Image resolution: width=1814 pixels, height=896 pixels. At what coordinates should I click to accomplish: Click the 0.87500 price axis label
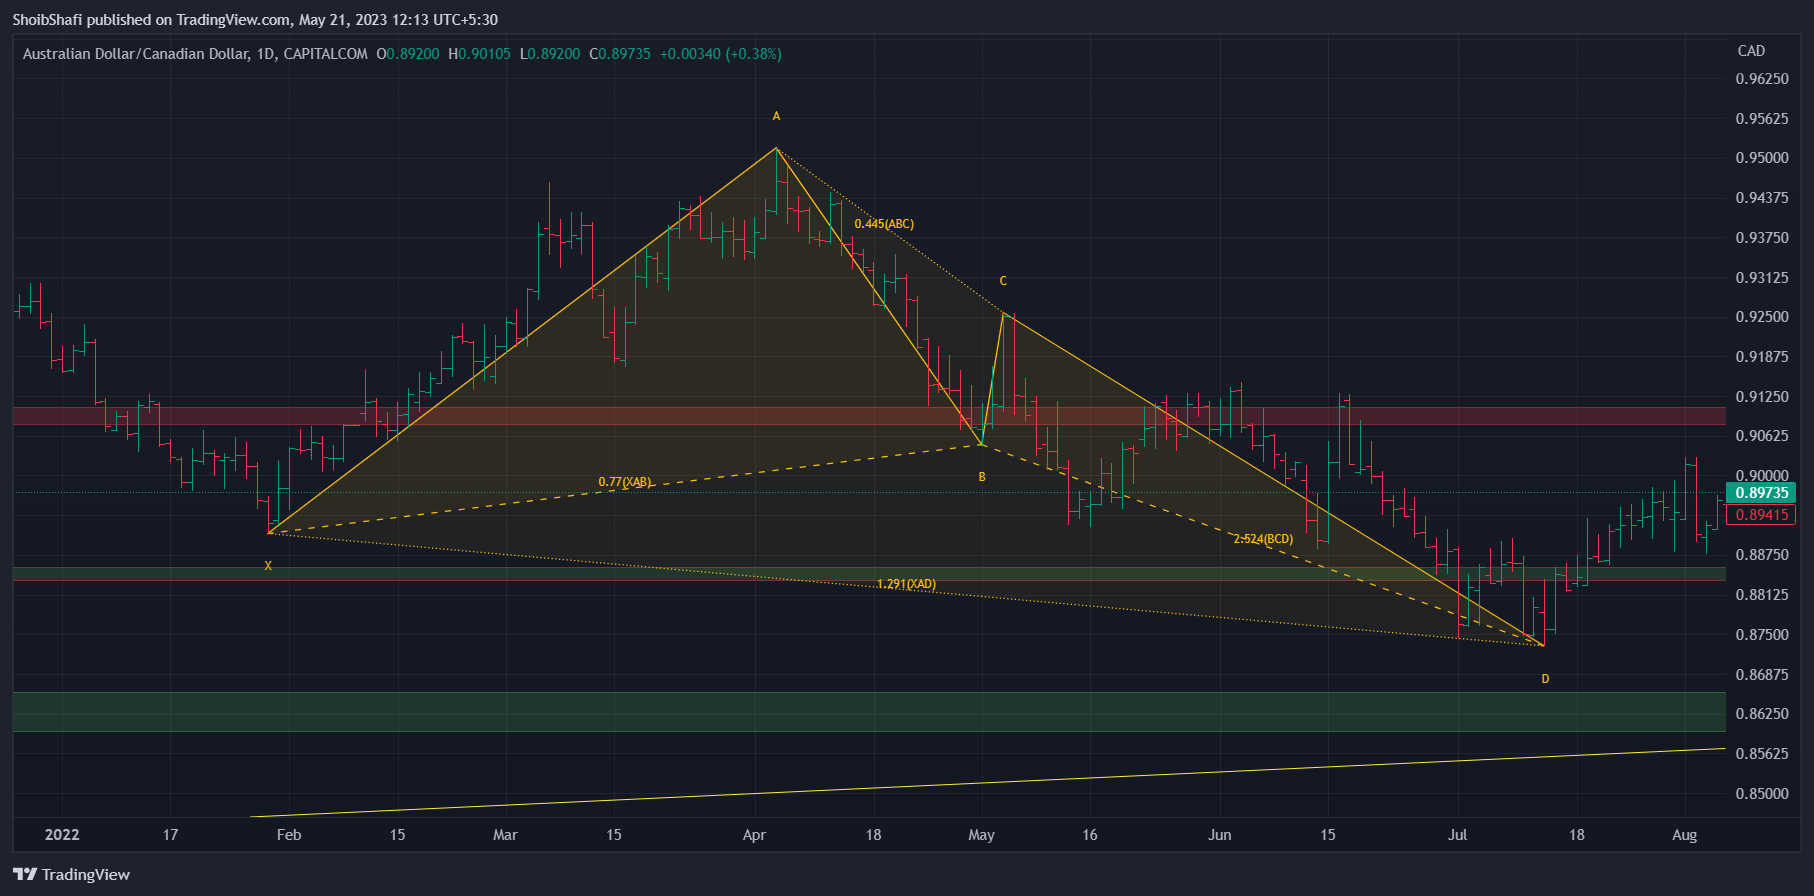[x=1762, y=635]
